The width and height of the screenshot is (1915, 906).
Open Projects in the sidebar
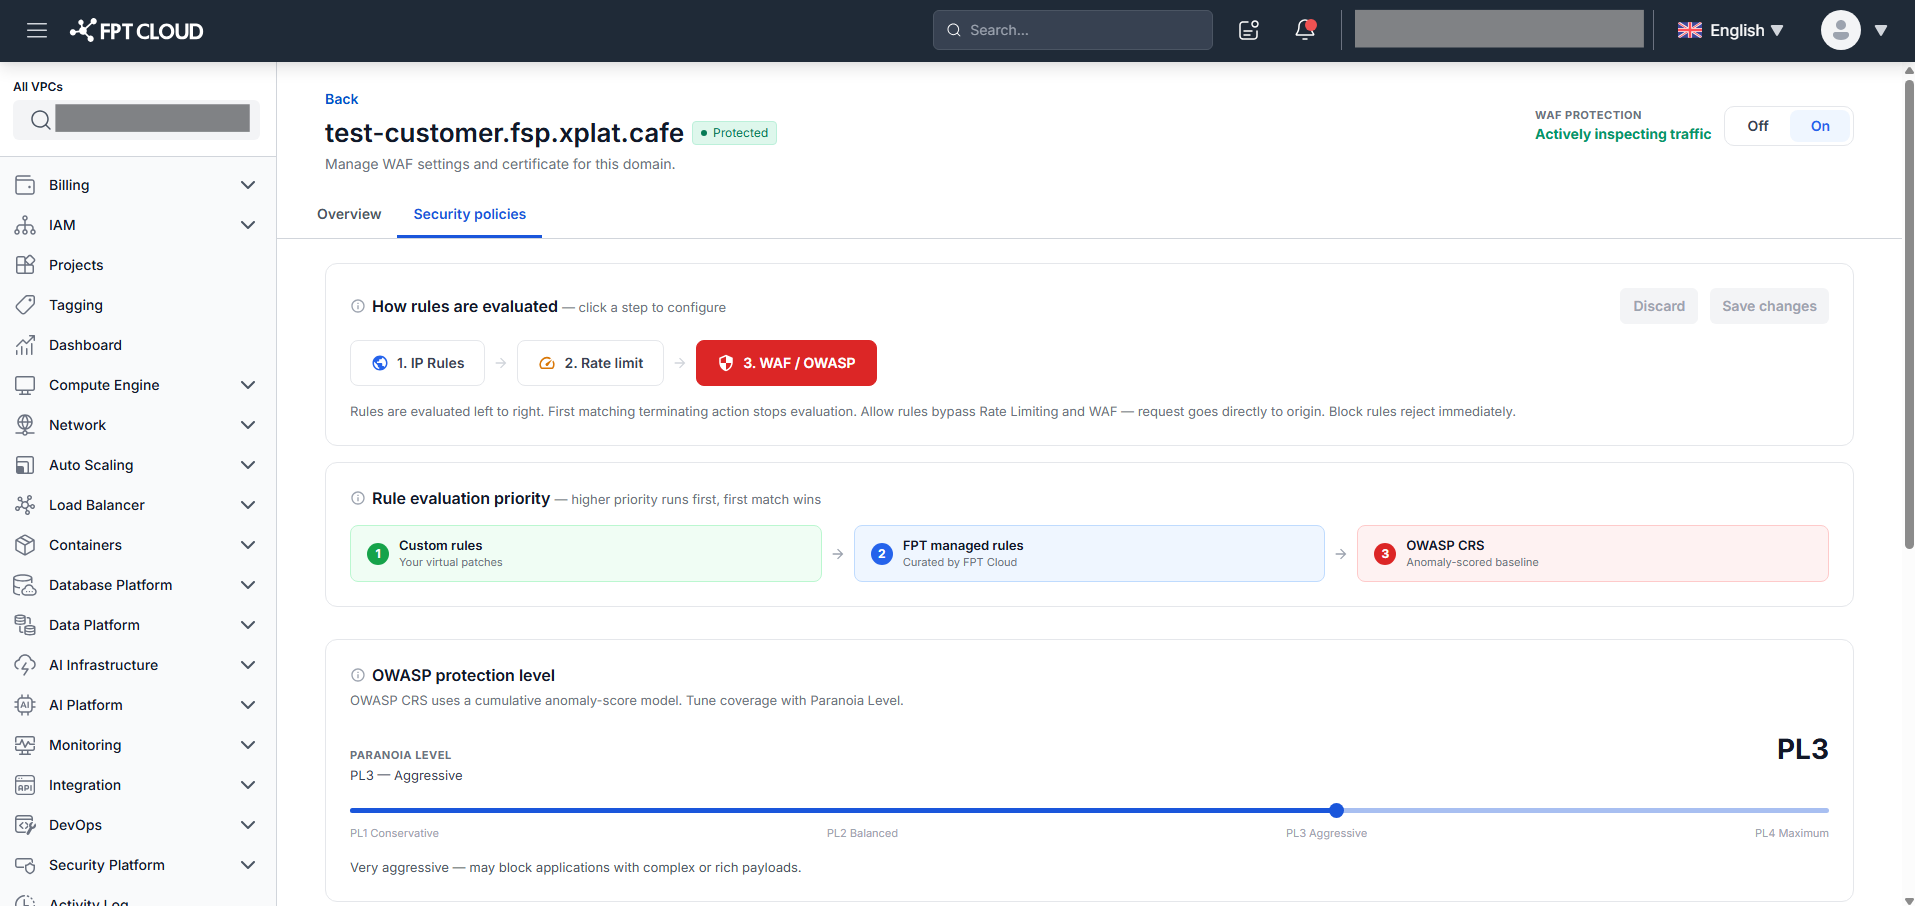click(76, 265)
